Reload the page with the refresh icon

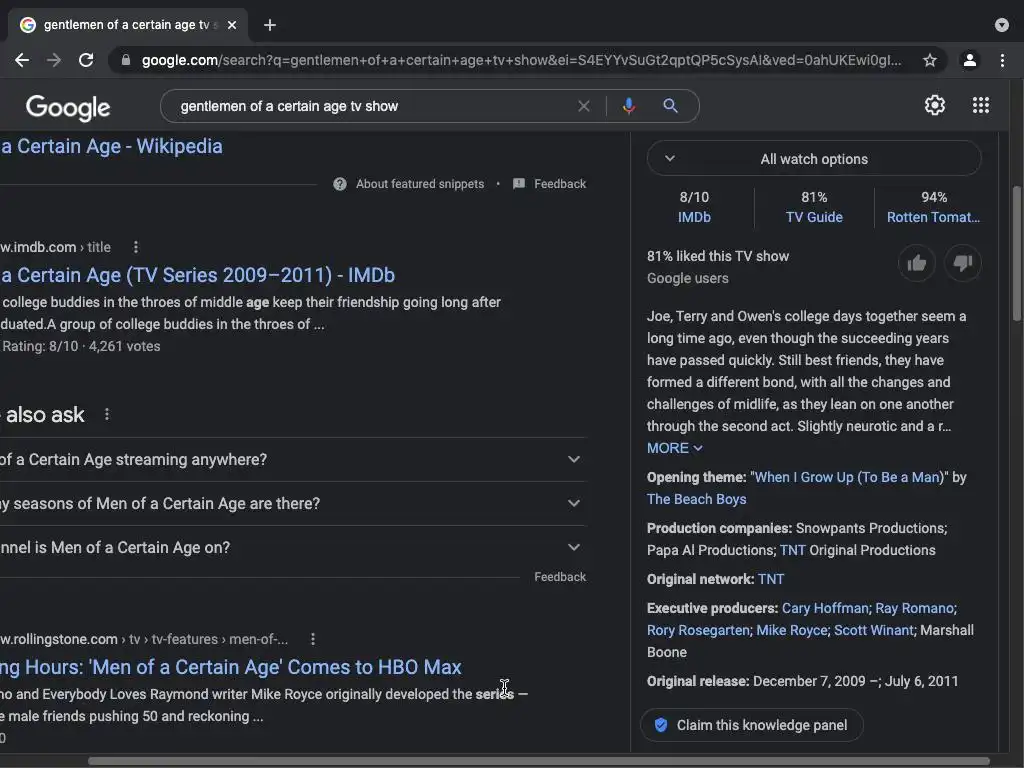[x=86, y=60]
